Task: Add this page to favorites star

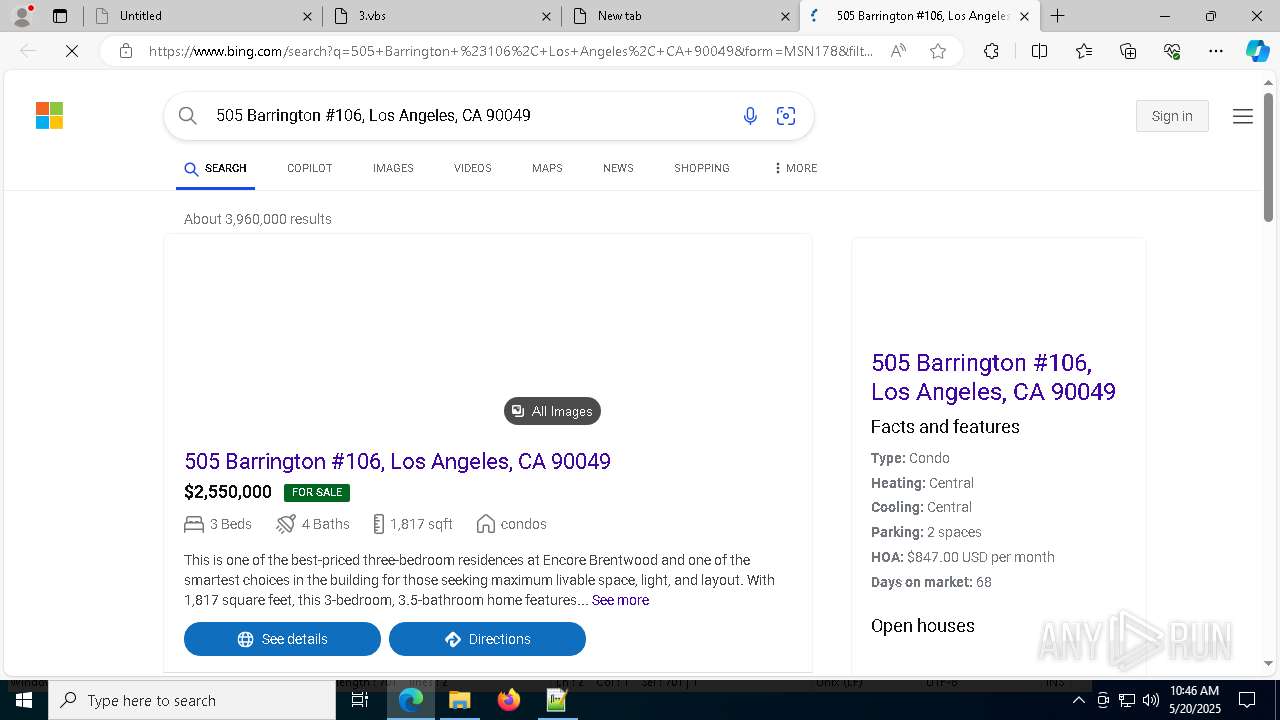Action: [x=938, y=51]
